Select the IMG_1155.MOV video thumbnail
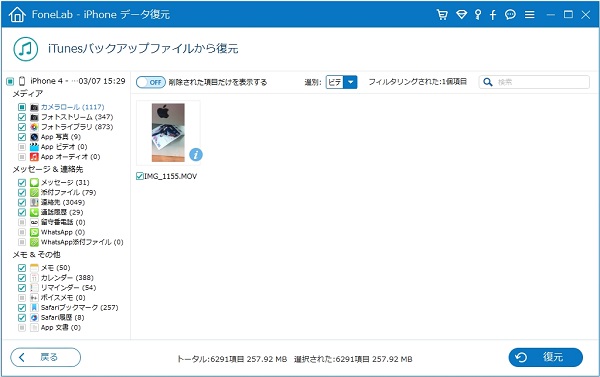Viewport: 600px width, 377px height. 168,133
